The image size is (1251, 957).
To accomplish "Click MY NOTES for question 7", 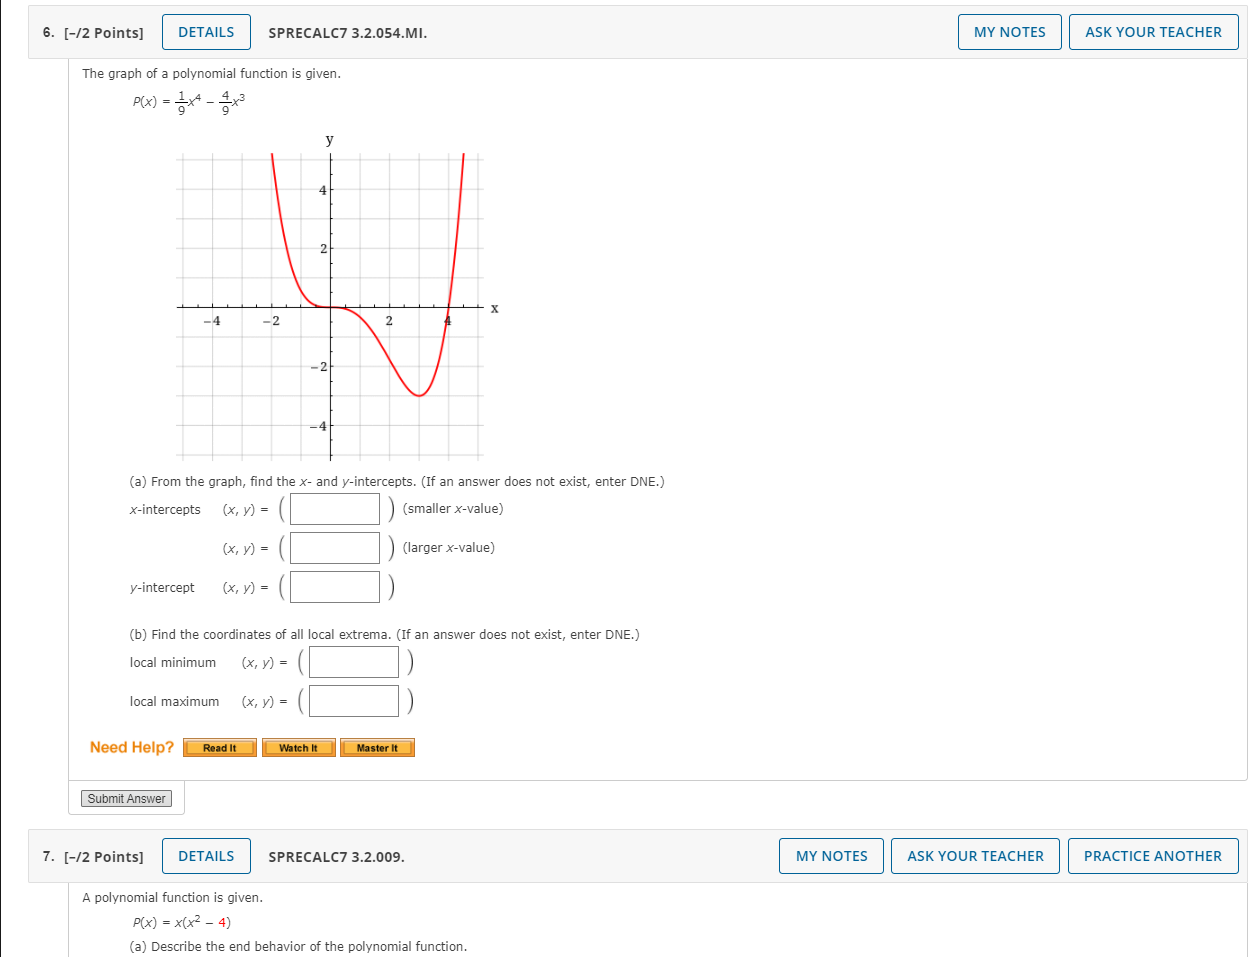I will pyautogui.click(x=831, y=856).
